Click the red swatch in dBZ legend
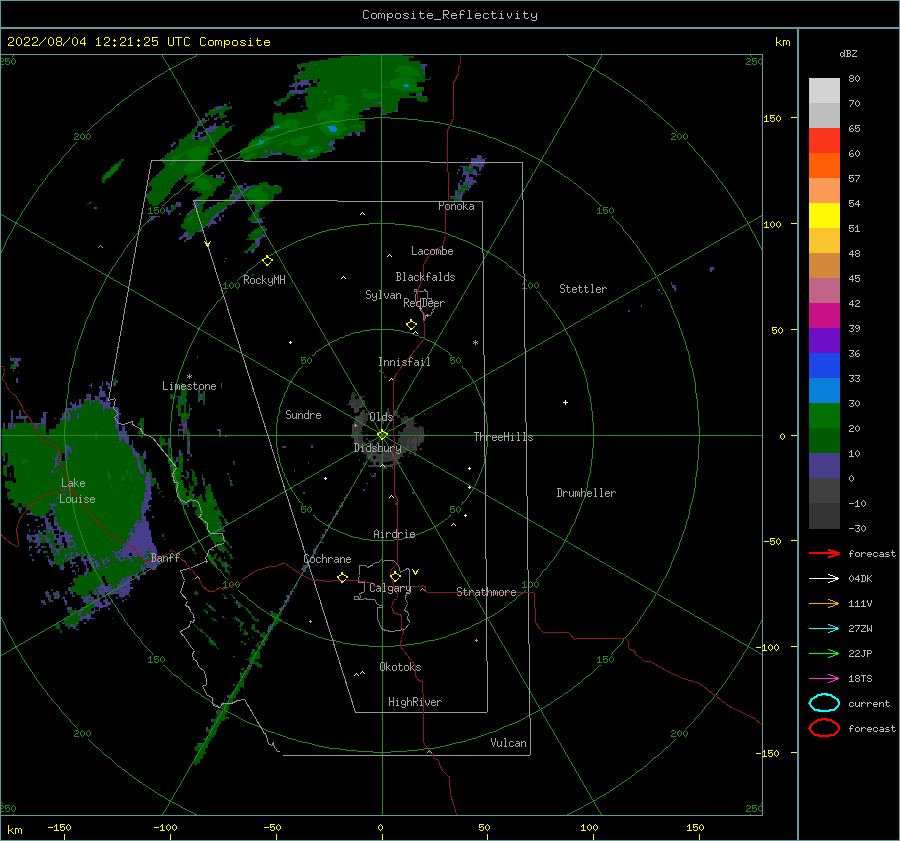 824,141
